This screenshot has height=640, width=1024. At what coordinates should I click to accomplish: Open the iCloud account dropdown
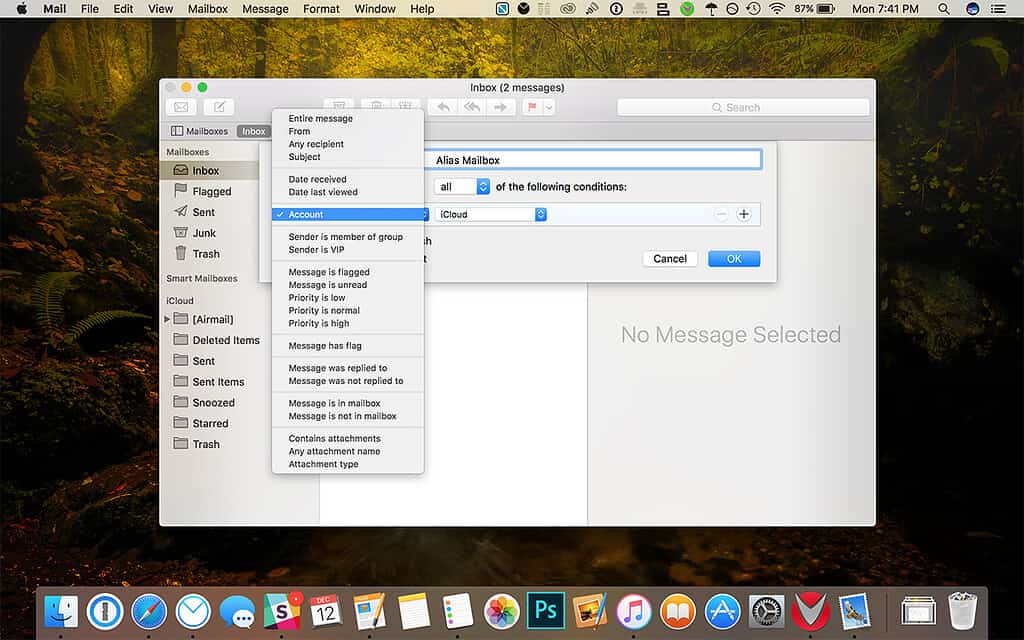coord(490,214)
